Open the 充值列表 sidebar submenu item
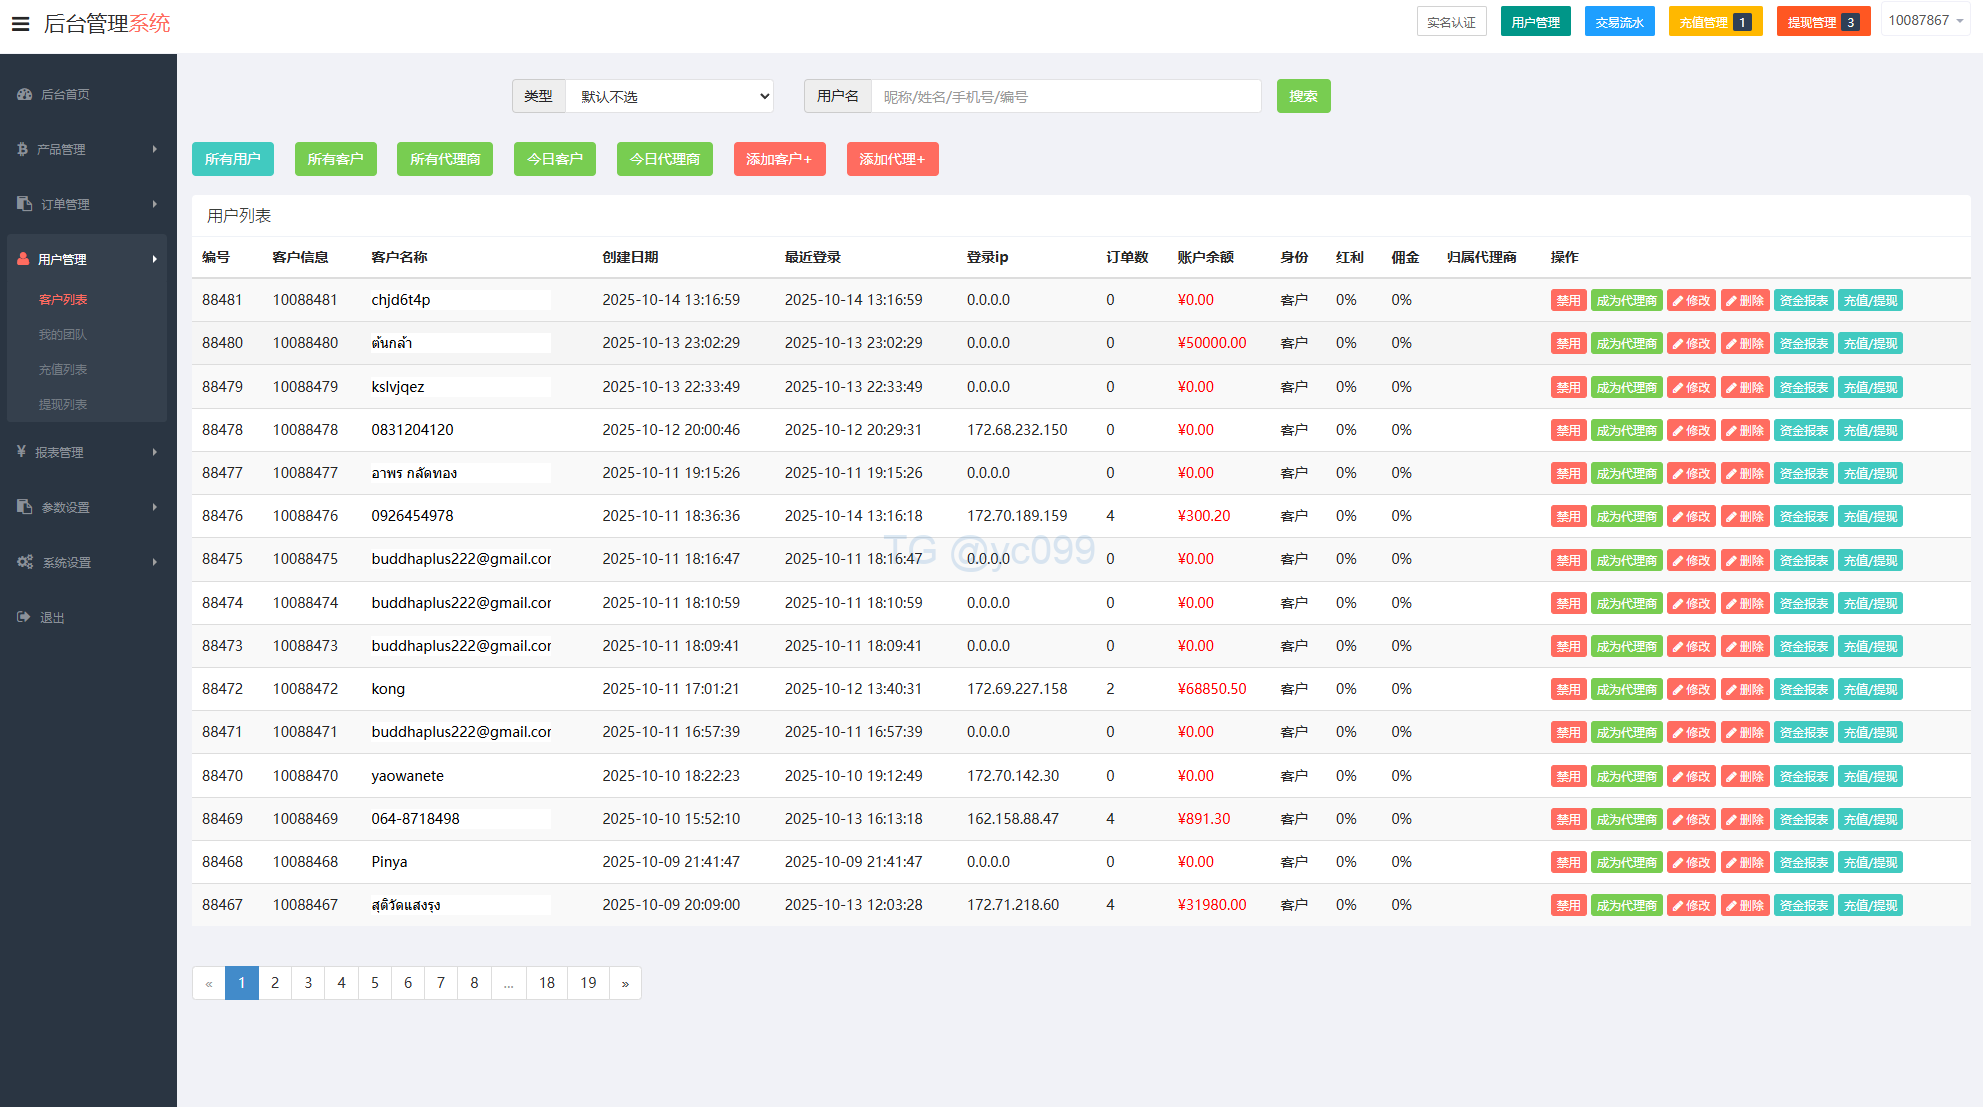Viewport: 1983px width, 1107px height. 63,369
